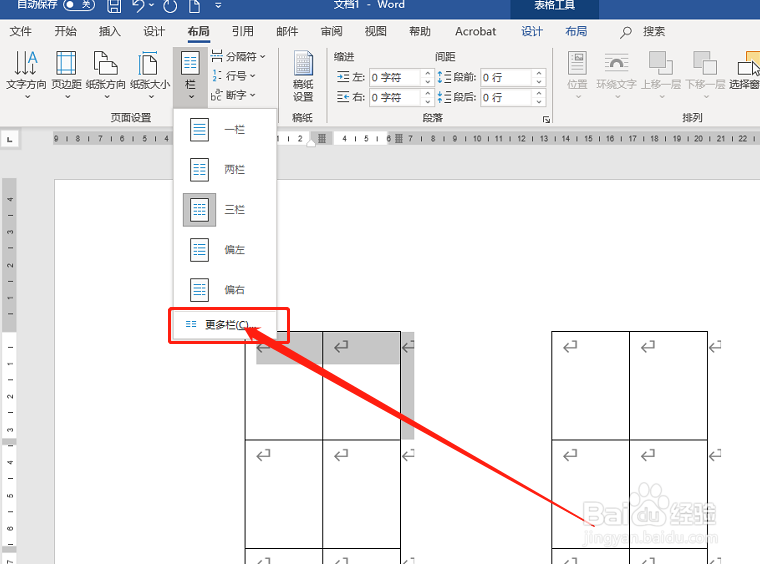Switch to the 帮助 ribbon tab

420,31
